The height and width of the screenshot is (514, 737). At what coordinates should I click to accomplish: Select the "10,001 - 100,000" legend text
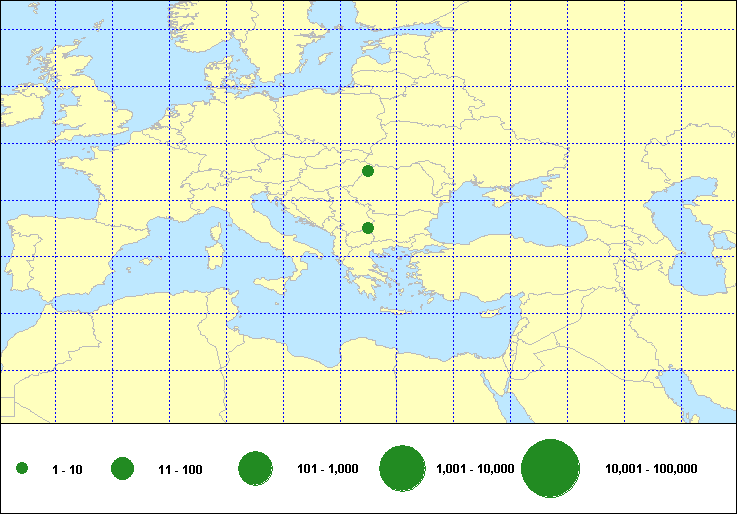[x=651, y=469]
